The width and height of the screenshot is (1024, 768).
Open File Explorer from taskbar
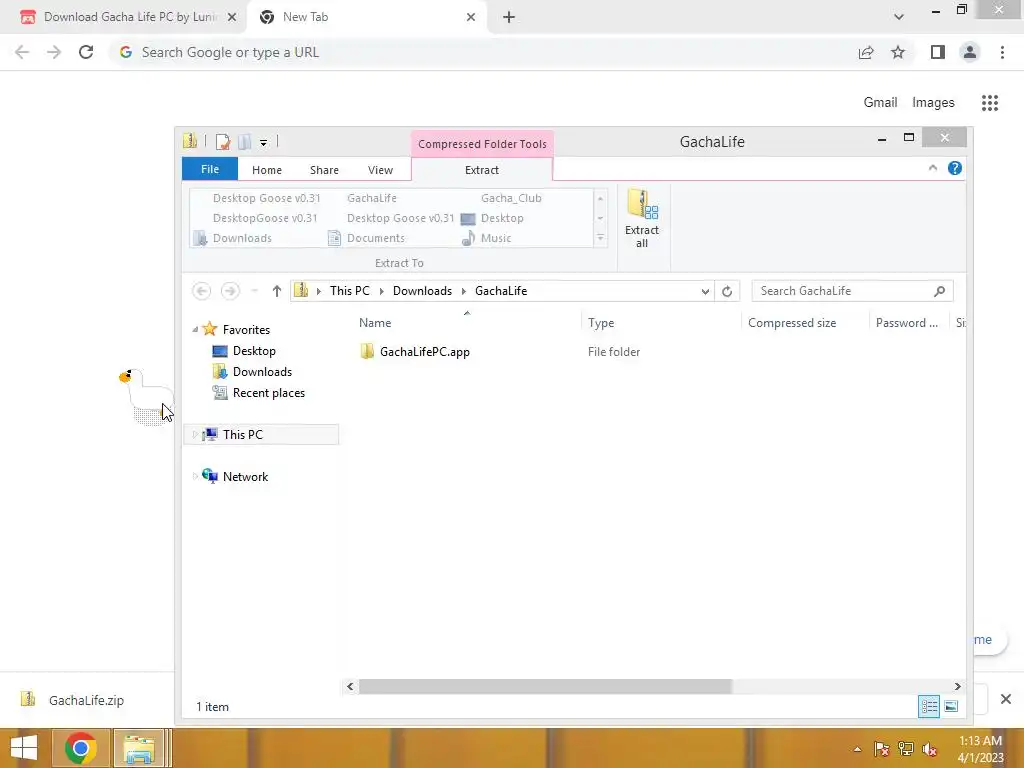coord(139,748)
